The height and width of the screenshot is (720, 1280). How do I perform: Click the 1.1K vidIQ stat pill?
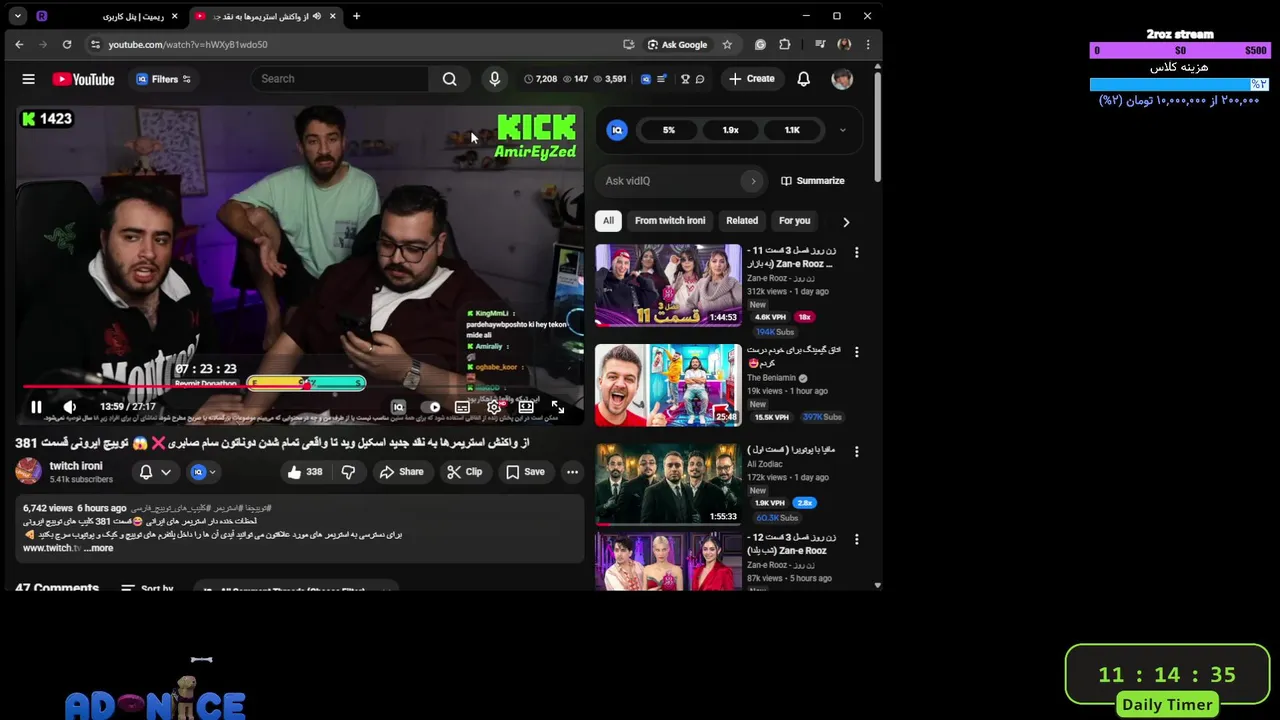pyautogui.click(x=792, y=130)
